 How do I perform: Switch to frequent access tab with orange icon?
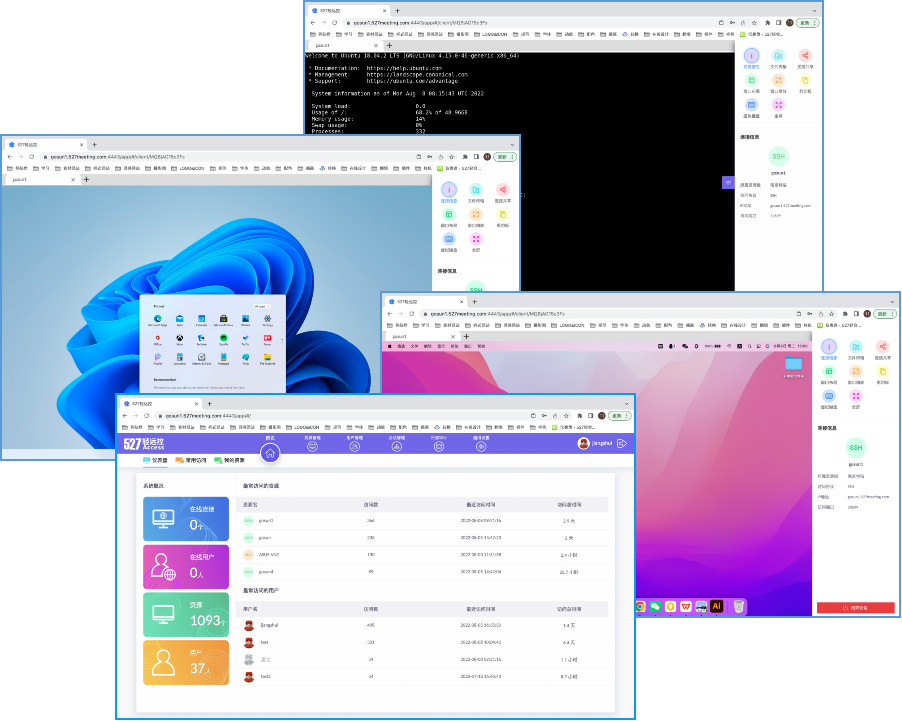coord(191,460)
